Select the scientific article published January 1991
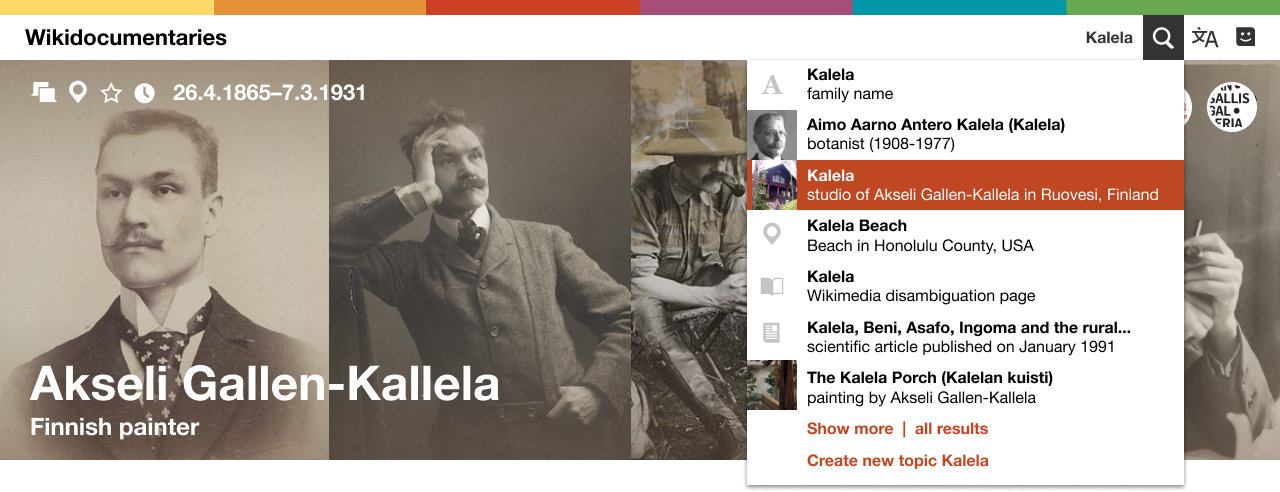Viewport: 1280px width, 492px height. click(x=965, y=337)
